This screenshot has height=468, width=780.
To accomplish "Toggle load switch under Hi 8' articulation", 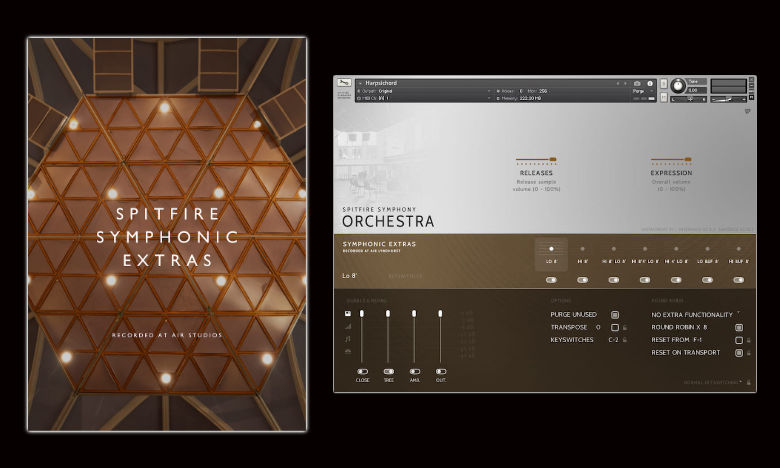I will 583,280.
